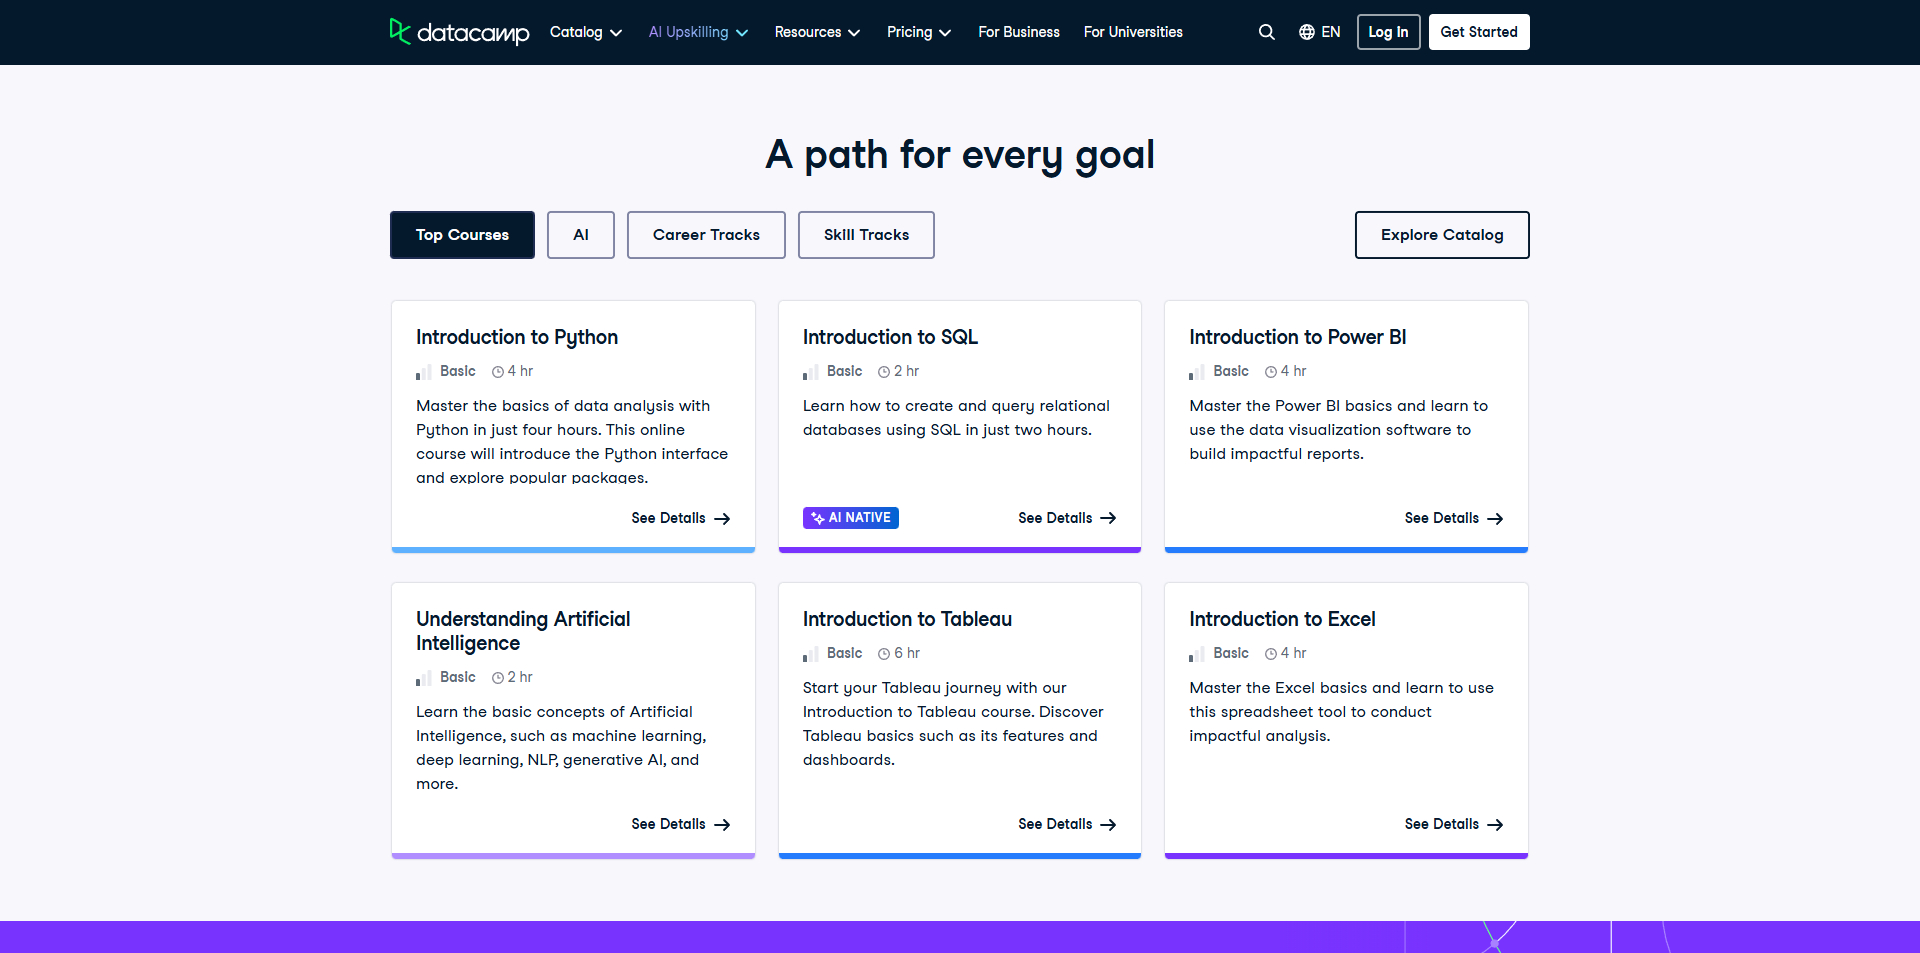Click the arrow icon on Introduction to Python card
Viewport: 1920px width, 953px height.
tap(722, 519)
